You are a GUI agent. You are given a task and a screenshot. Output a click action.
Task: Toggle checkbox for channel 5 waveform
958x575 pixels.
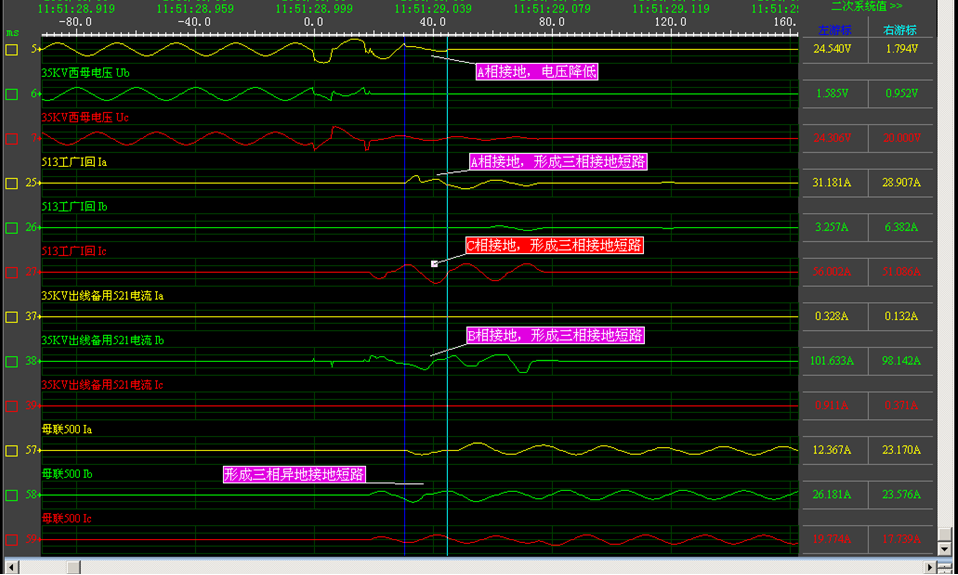click(12, 49)
